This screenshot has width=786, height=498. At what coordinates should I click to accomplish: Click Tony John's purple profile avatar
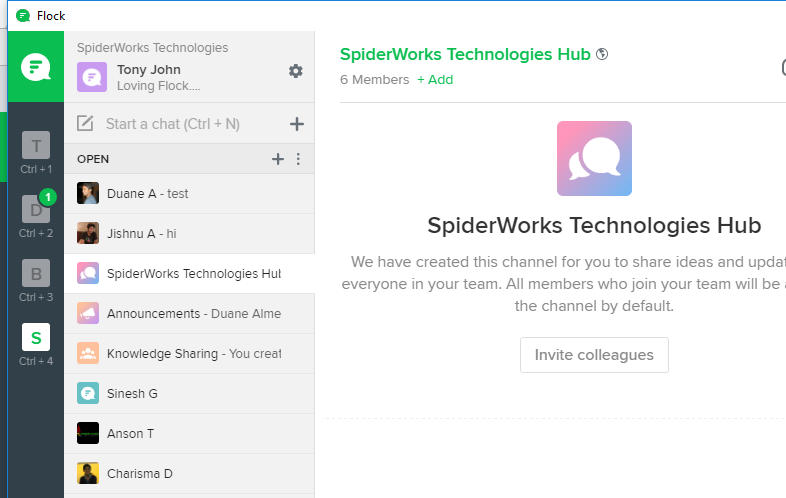click(92, 77)
